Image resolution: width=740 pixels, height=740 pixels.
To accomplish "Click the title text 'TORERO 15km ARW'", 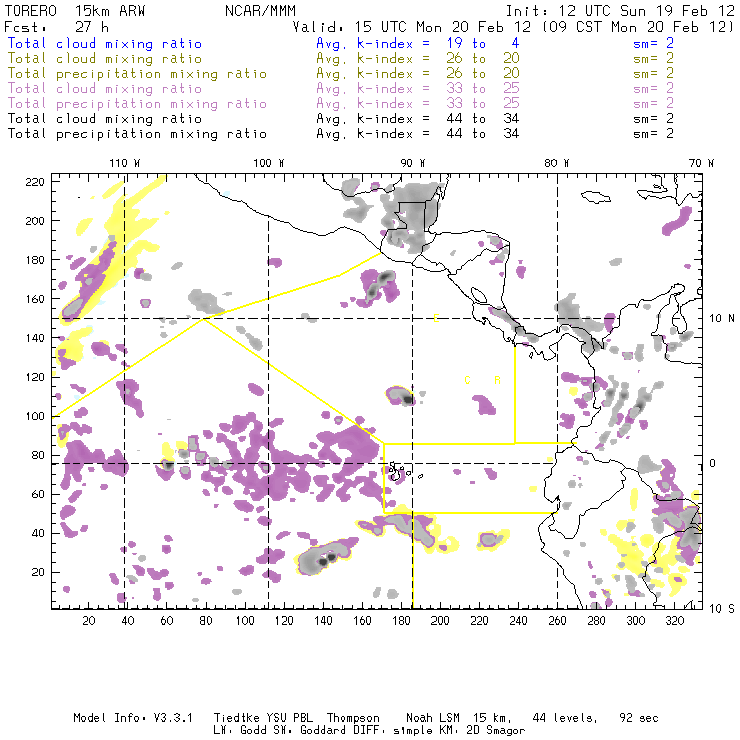I will [75, 11].
